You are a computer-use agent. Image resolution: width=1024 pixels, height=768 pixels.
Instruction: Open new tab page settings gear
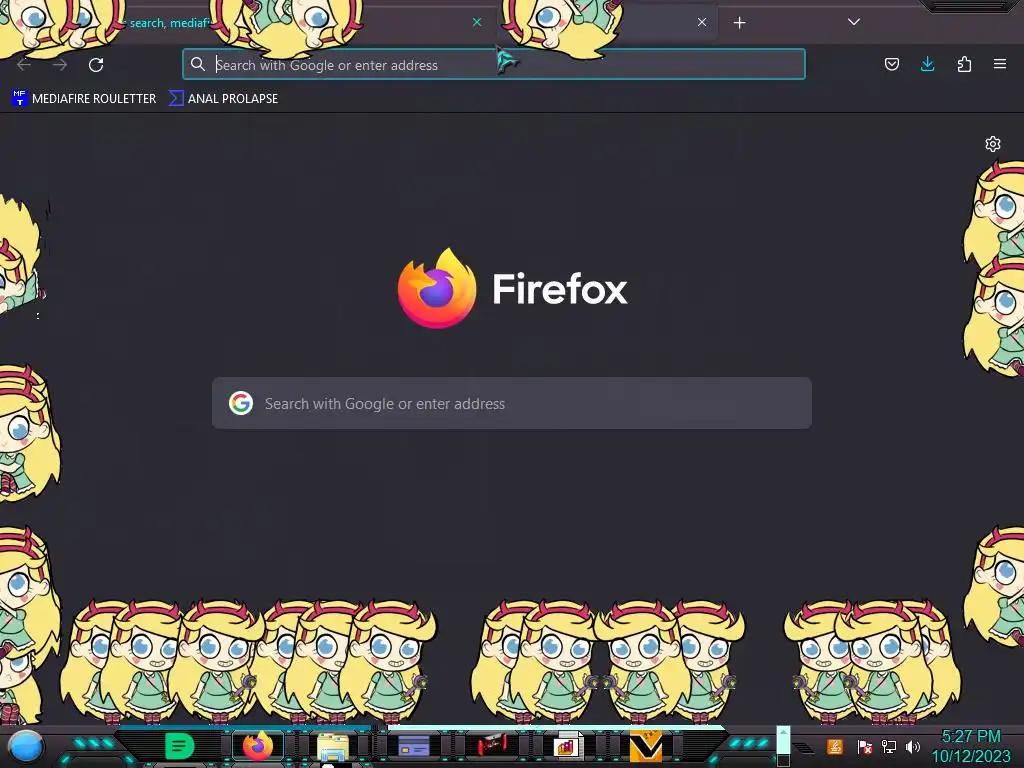[993, 144]
